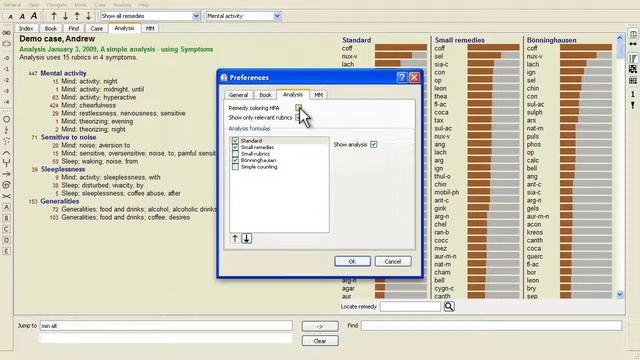Click the Find input field at bottom

coord(491,325)
